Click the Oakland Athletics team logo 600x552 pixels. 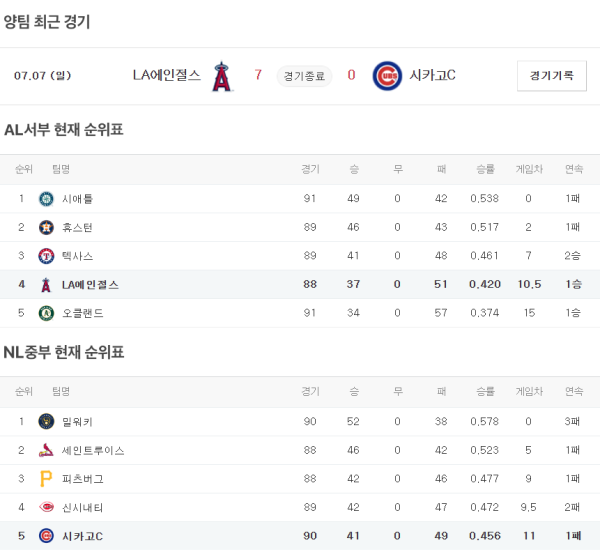tap(45, 313)
